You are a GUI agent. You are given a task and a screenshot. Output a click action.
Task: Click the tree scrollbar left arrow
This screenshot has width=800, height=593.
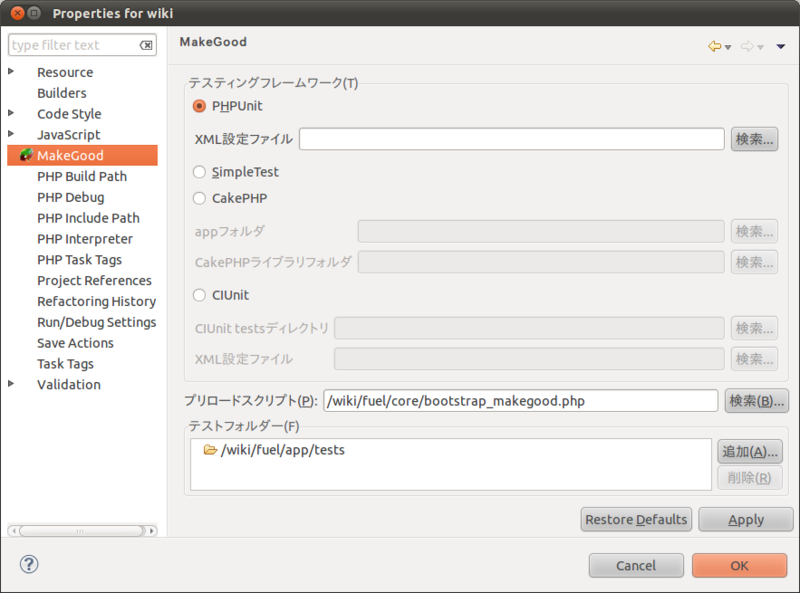(14, 531)
